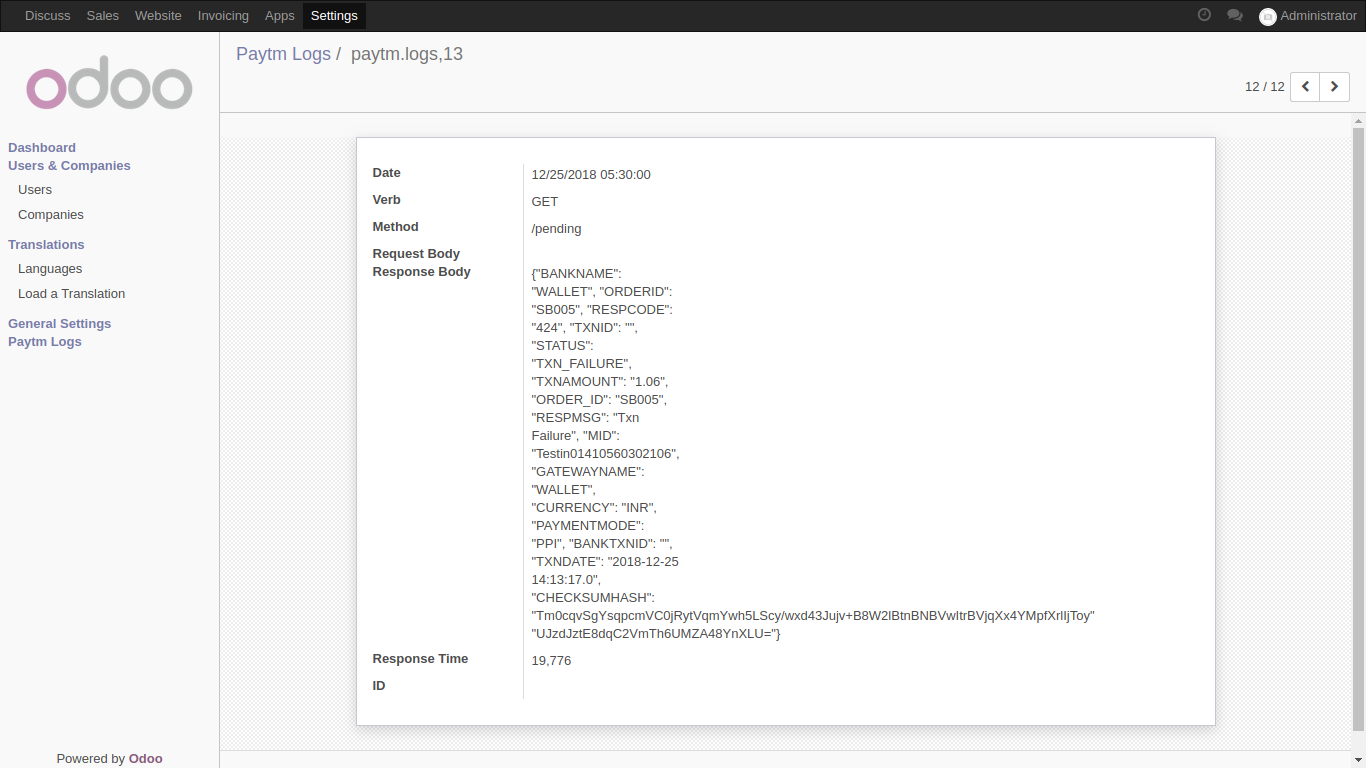Viewport: 1366px width, 768px height.
Task: Open the Apps menu
Action: [x=279, y=15]
